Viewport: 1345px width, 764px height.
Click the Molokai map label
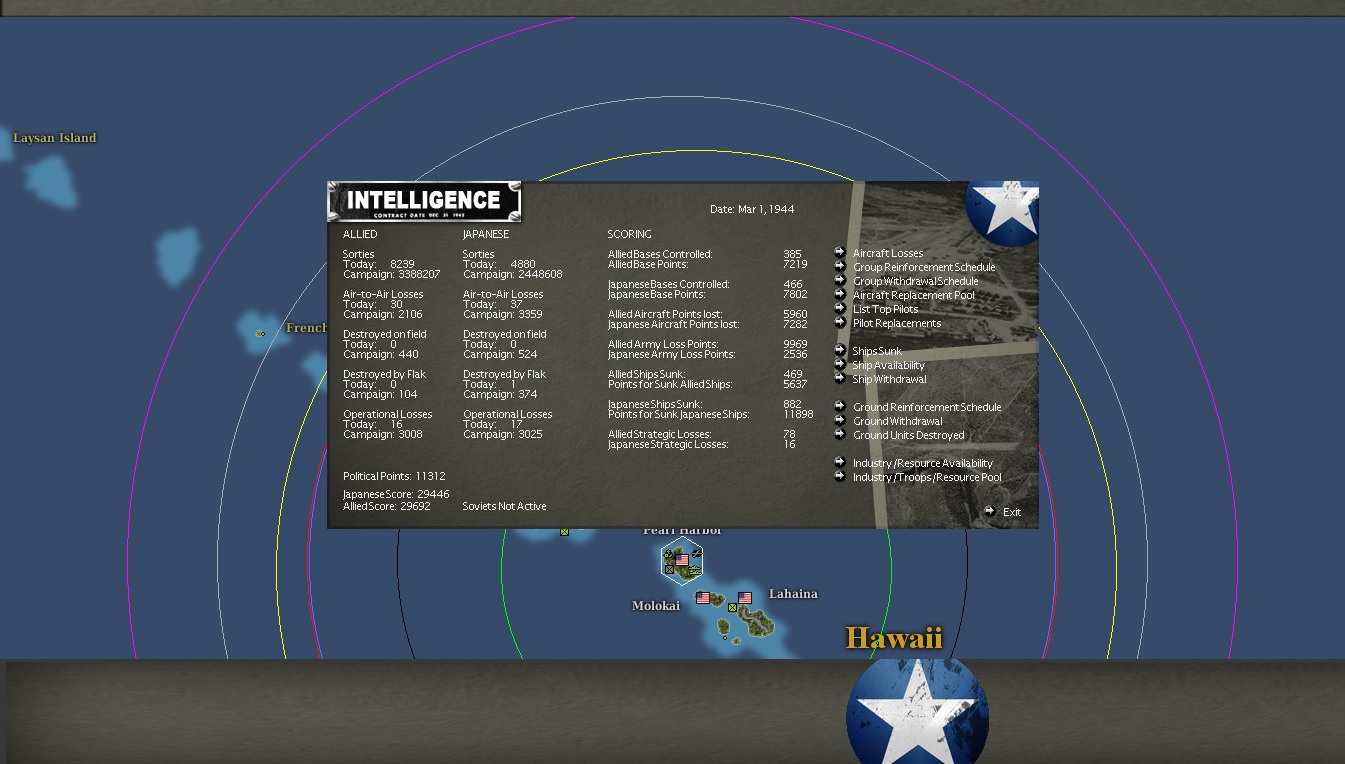tap(656, 606)
